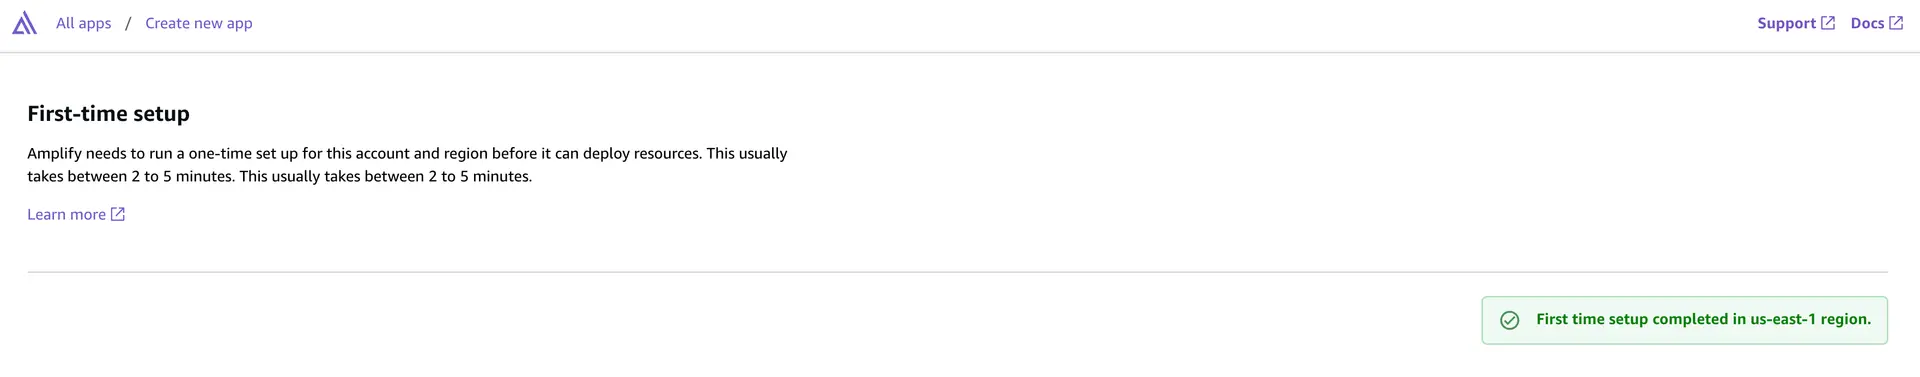Click 'us-east-1' in the success notification
The image size is (1920, 377).
[x=1782, y=319]
